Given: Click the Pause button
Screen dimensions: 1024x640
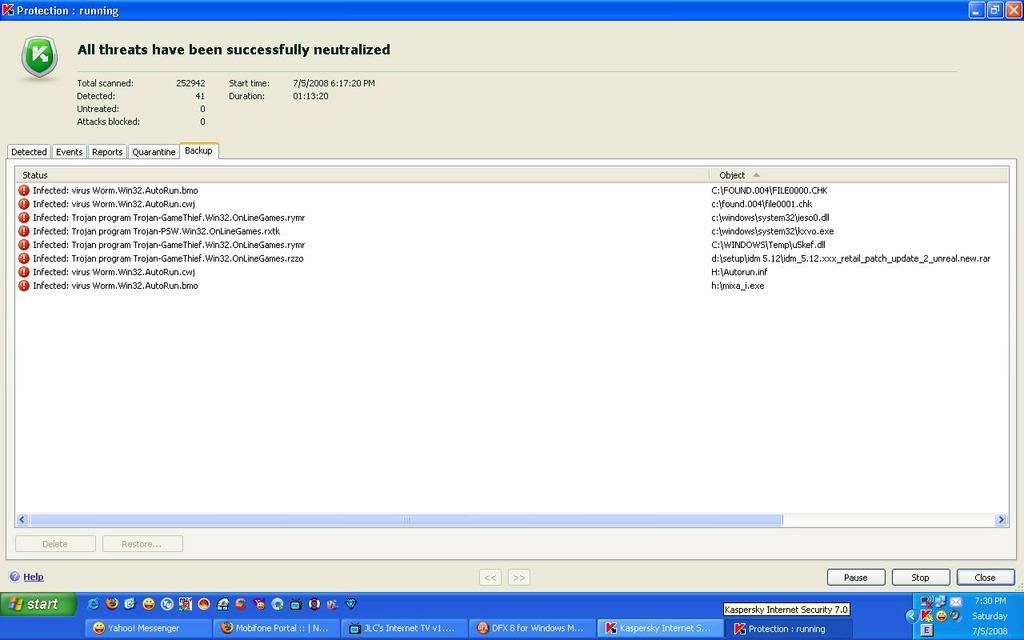Looking at the screenshot, I should (x=856, y=577).
